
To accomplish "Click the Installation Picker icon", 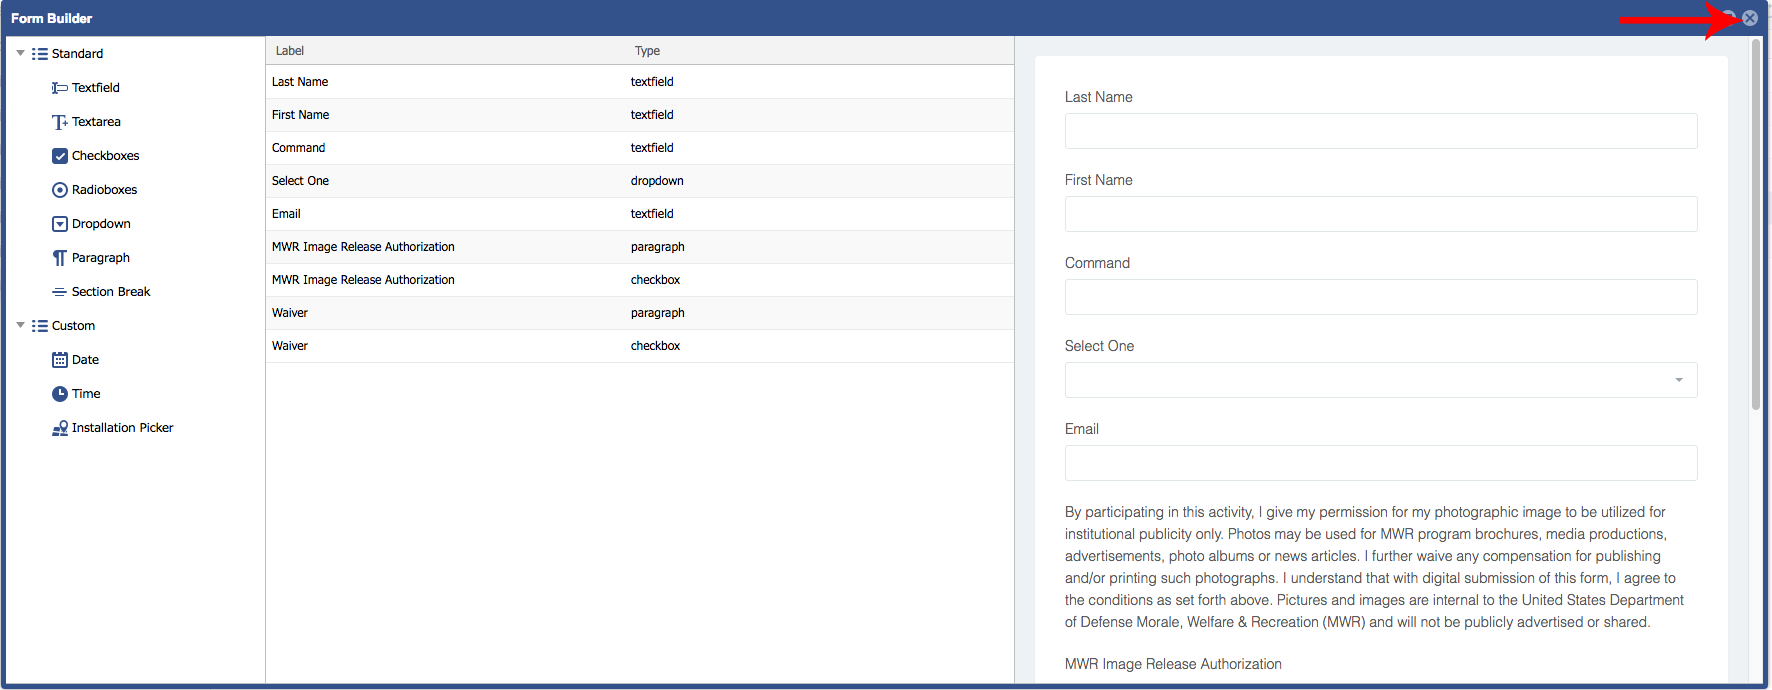I will (60, 428).
